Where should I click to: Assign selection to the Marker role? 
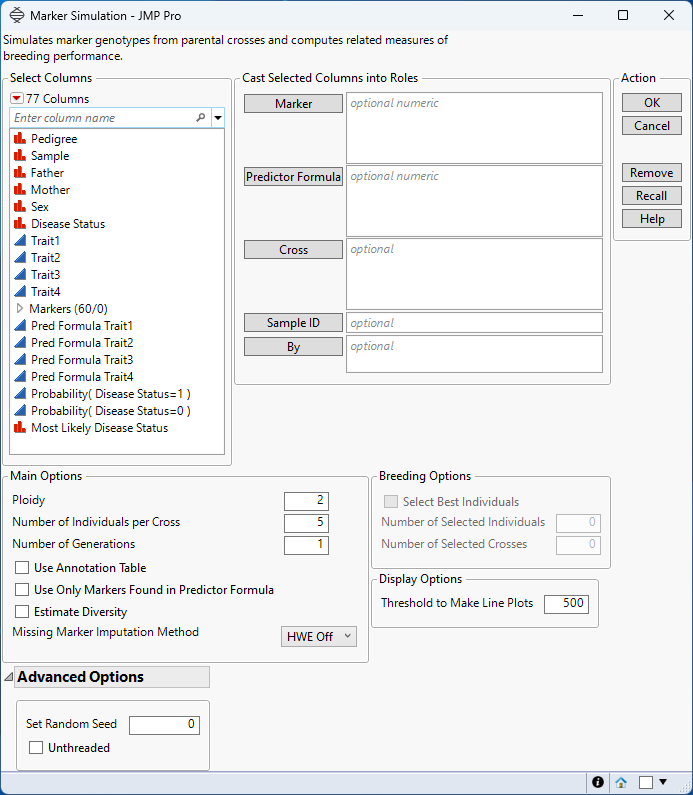pos(293,103)
